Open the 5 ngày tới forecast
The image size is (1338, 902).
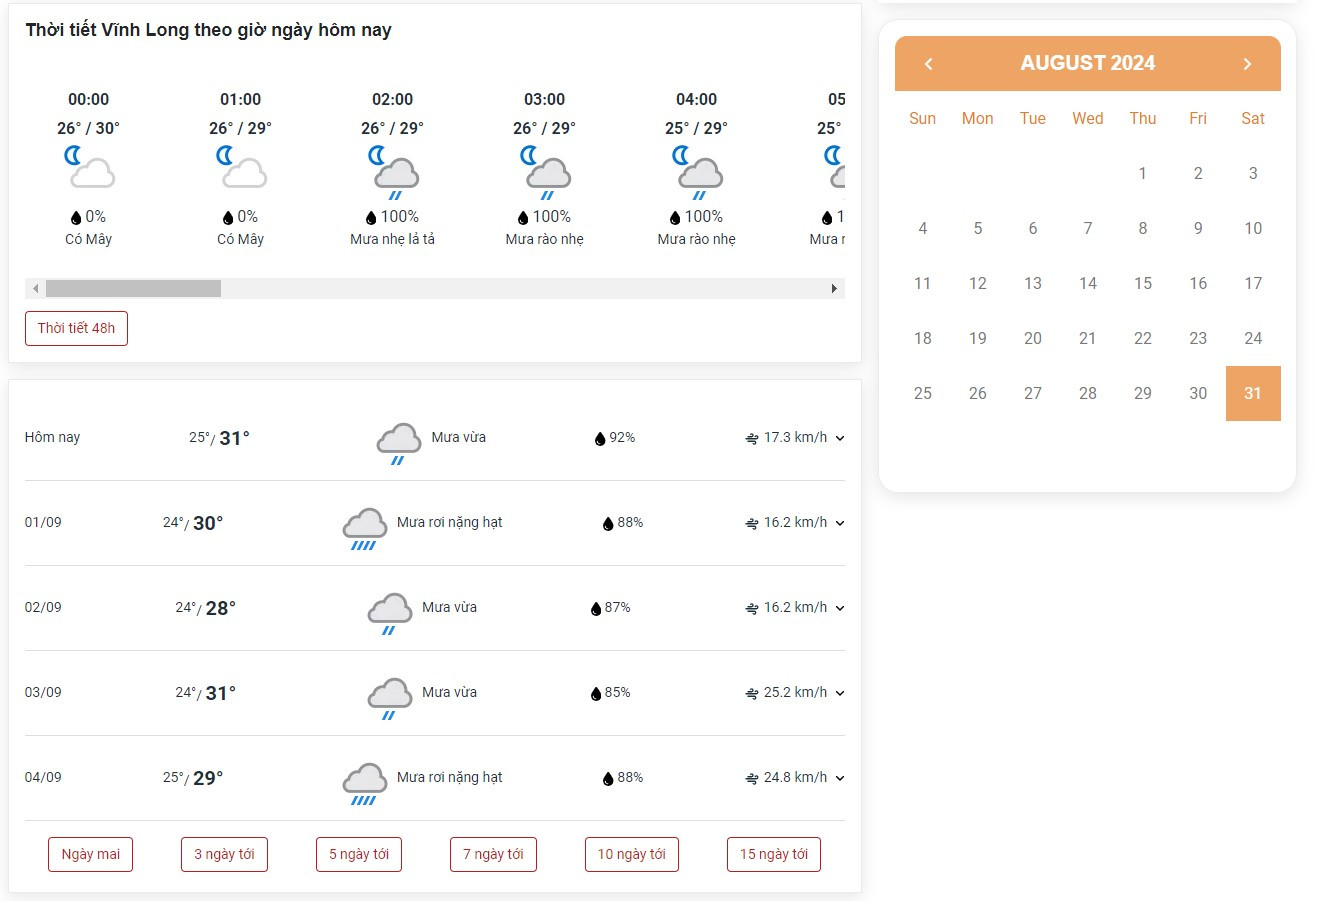tap(359, 854)
